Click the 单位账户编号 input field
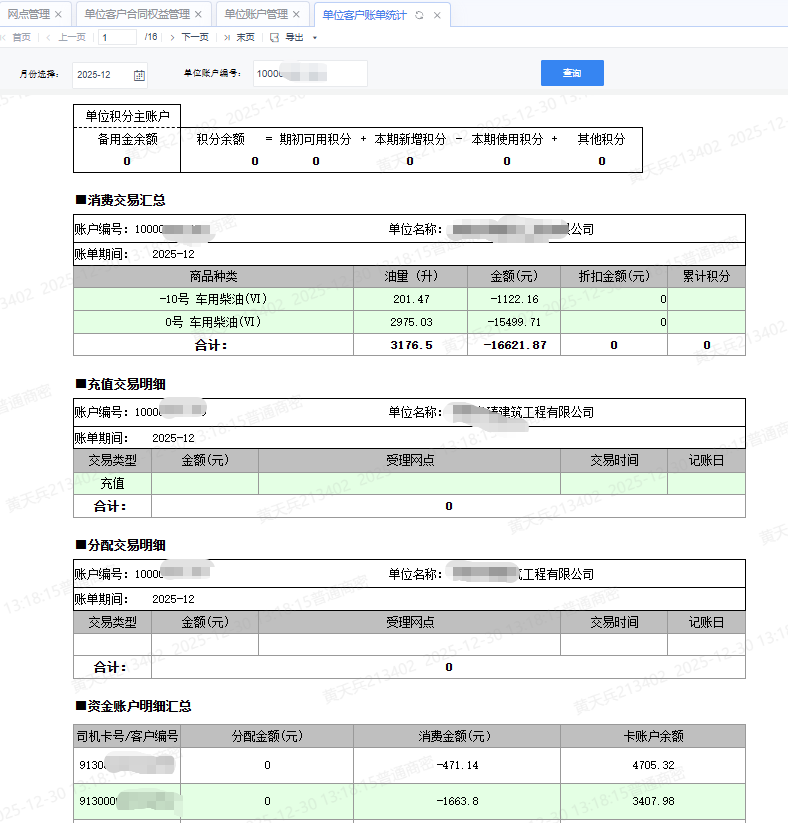The height and width of the screenshot is (823, 788). coord(309,74)
